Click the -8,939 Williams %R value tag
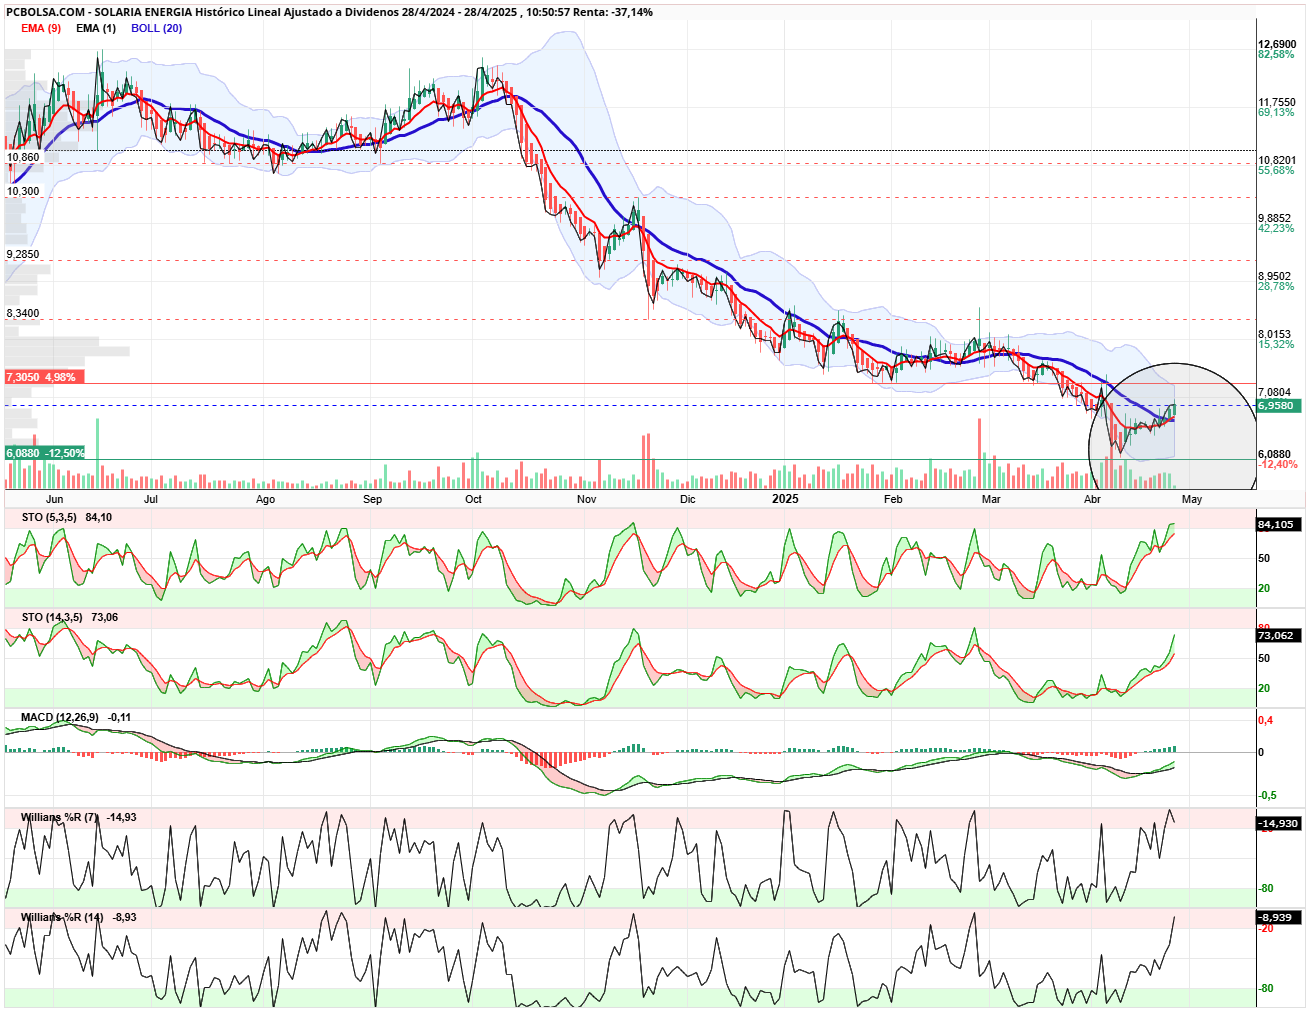 coord(1278,917)
